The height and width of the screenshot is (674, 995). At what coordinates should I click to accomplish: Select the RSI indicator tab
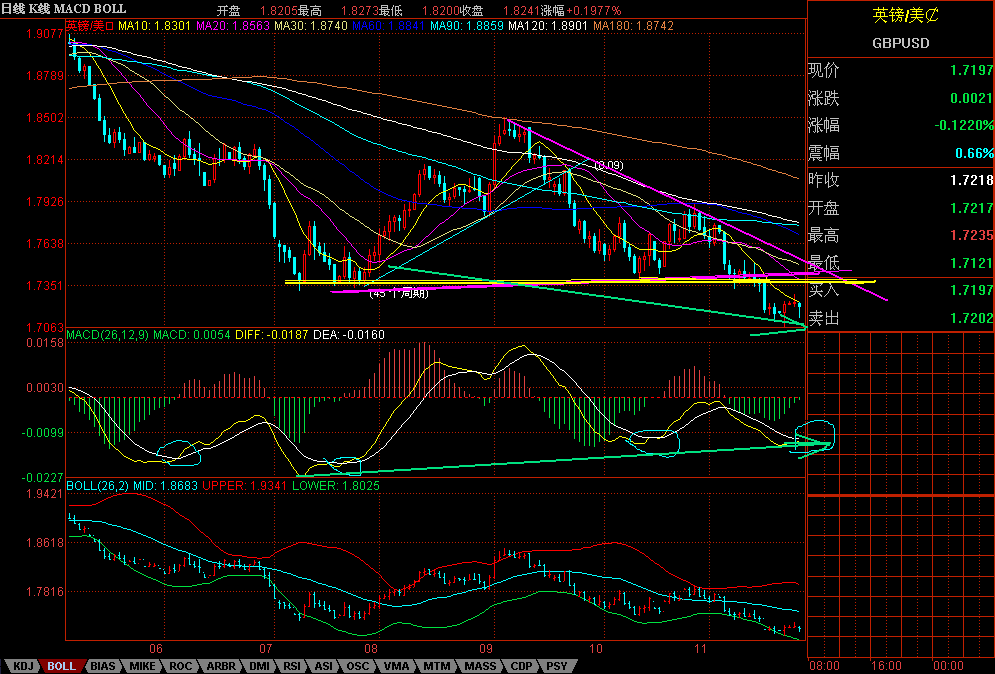pyautogui.click(x=292, y=666)
